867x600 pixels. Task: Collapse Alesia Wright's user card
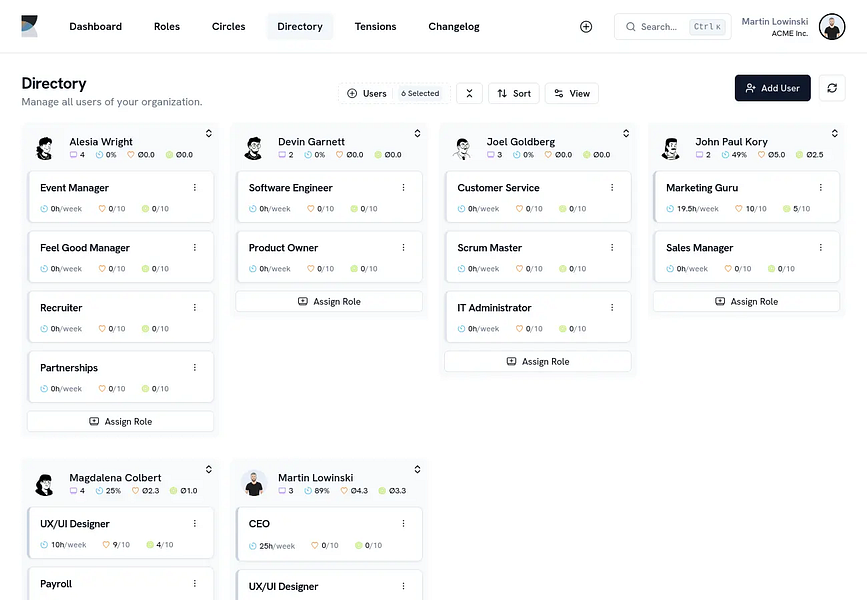pyautogui.click(x=208, y=133)
